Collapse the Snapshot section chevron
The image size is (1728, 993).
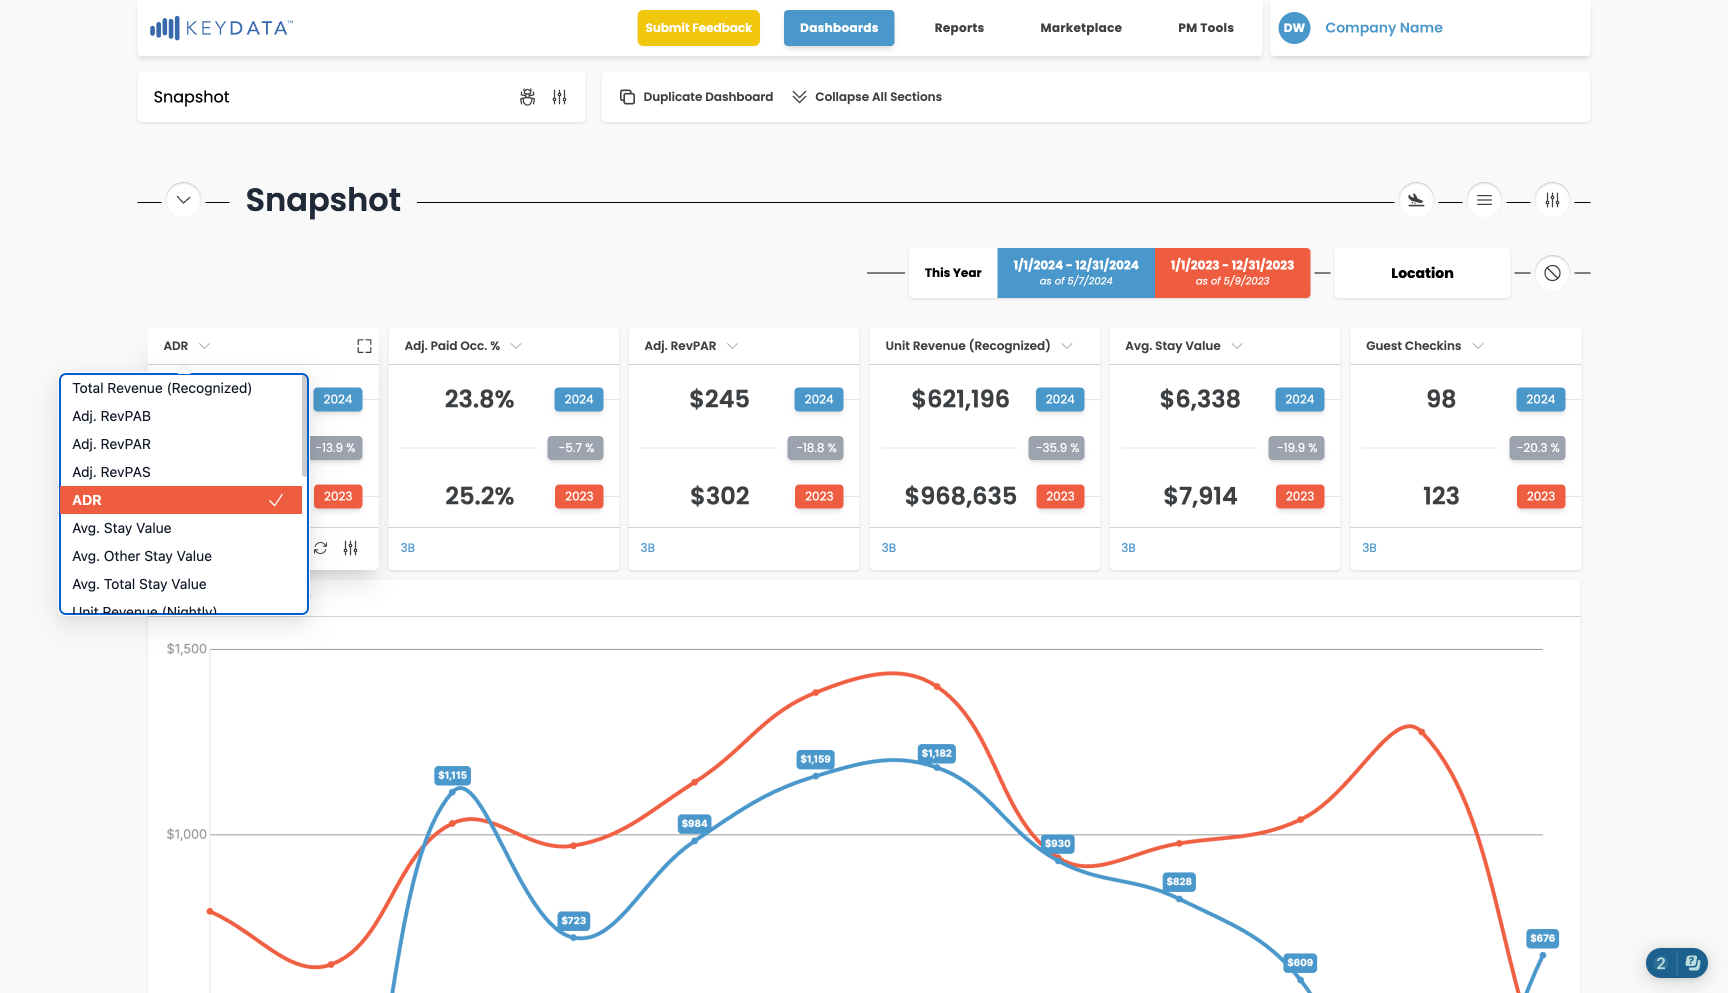pos(183,200)
